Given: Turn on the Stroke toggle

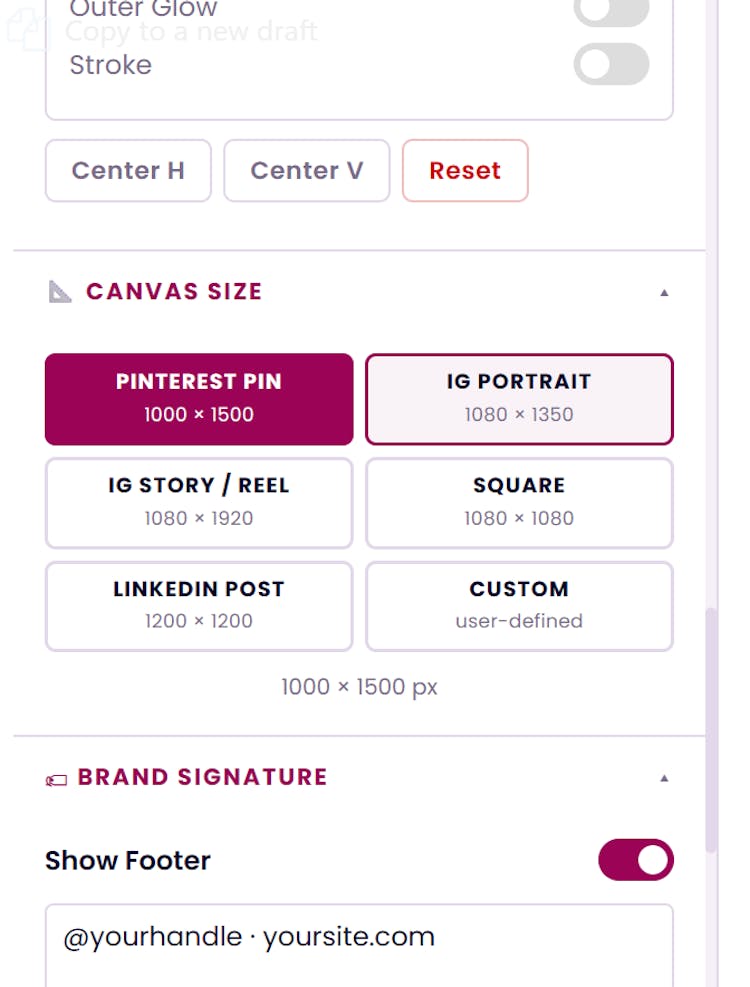Looking at the screenshot, I should click(611, 64).
